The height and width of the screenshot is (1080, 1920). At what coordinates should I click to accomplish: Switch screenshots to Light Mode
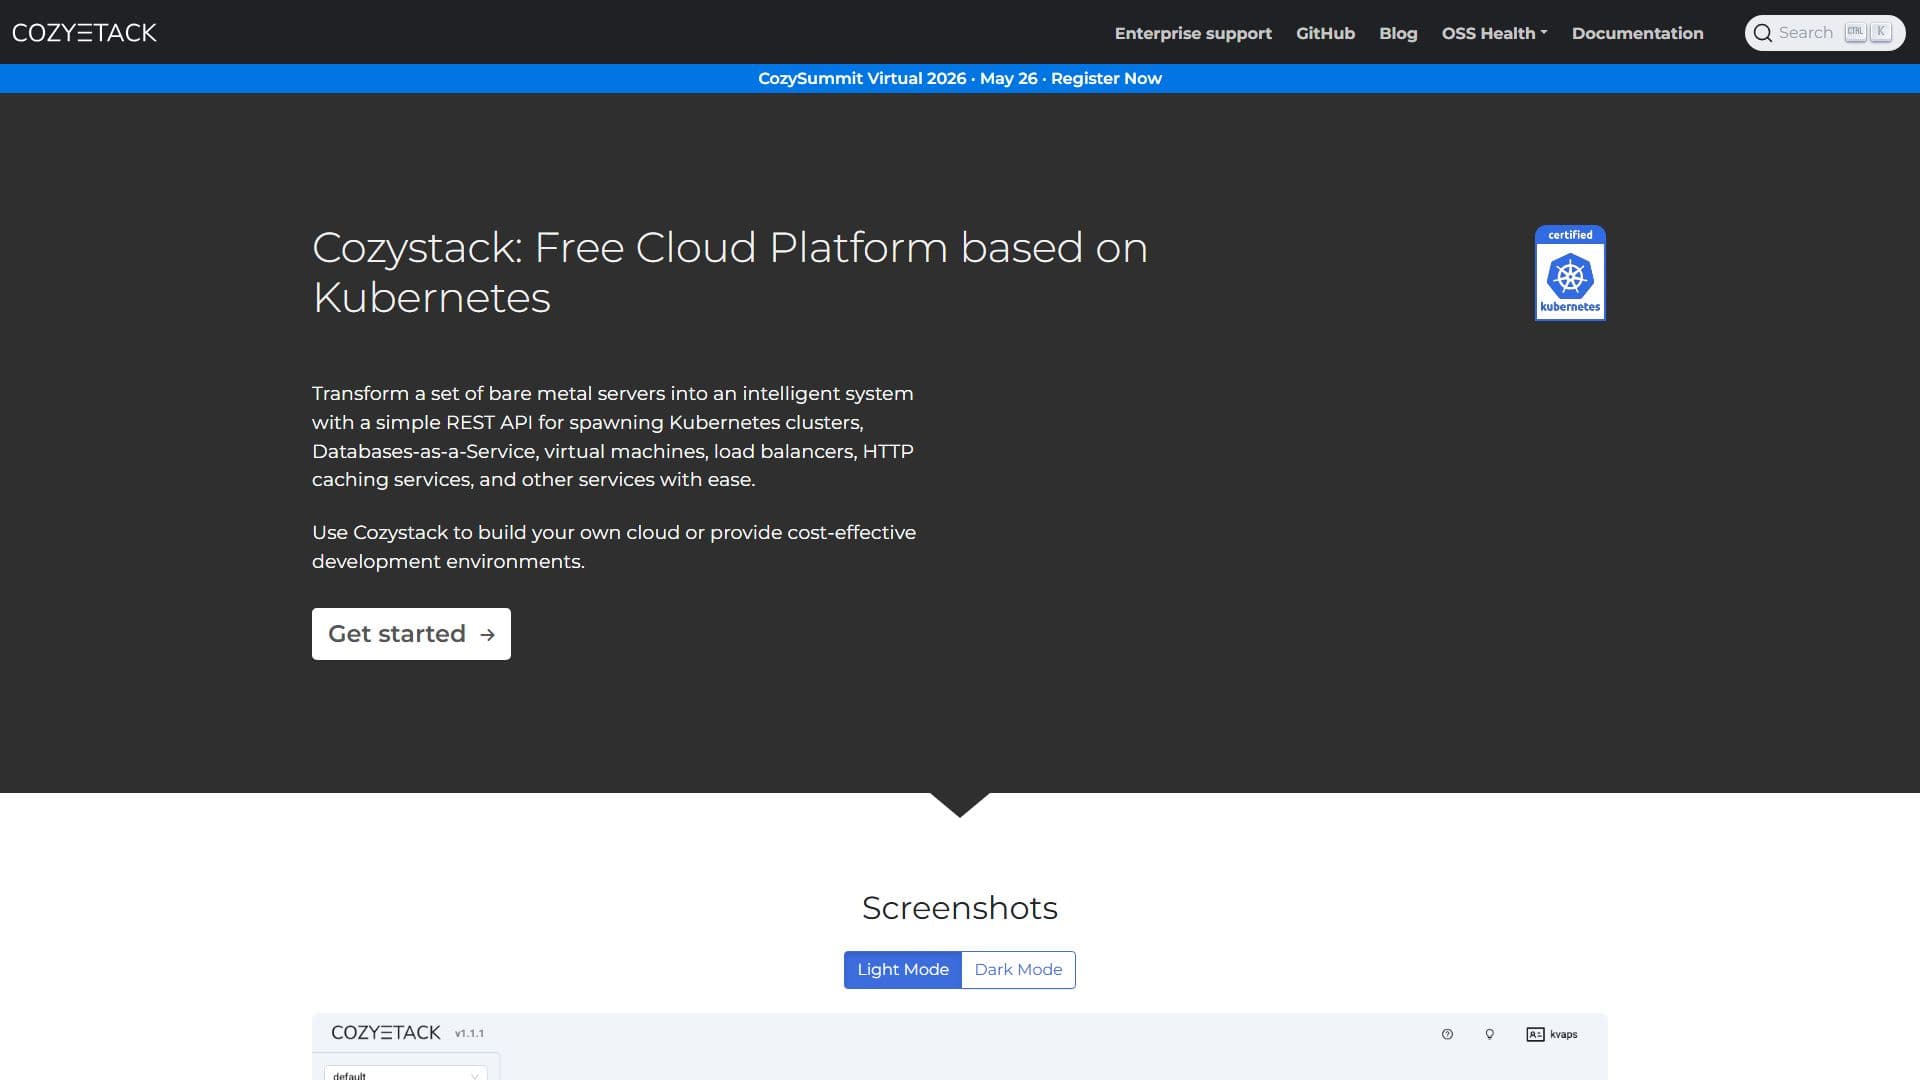pos(903,970)
